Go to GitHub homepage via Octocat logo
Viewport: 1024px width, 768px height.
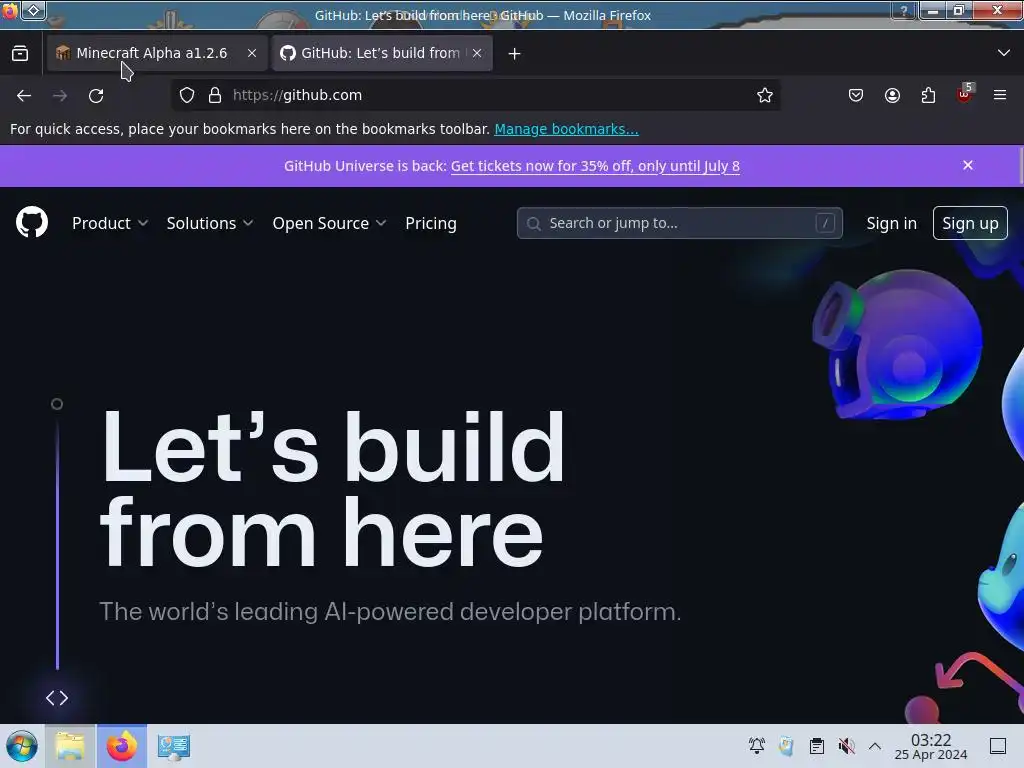point(32,222)
